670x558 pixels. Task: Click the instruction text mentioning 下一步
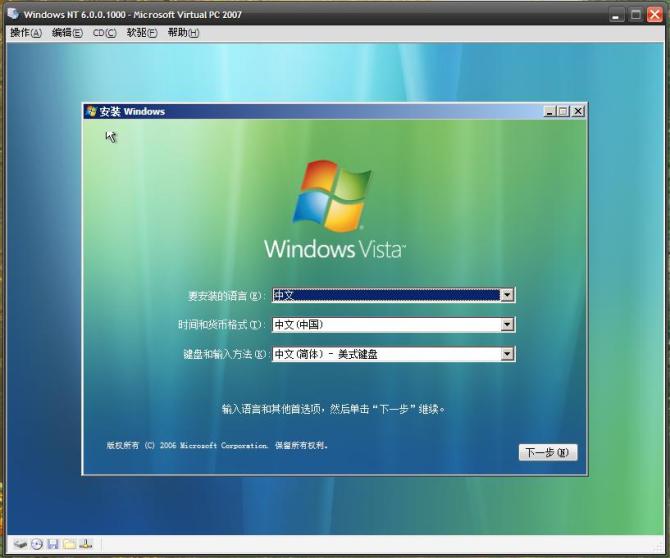(334, 409)
